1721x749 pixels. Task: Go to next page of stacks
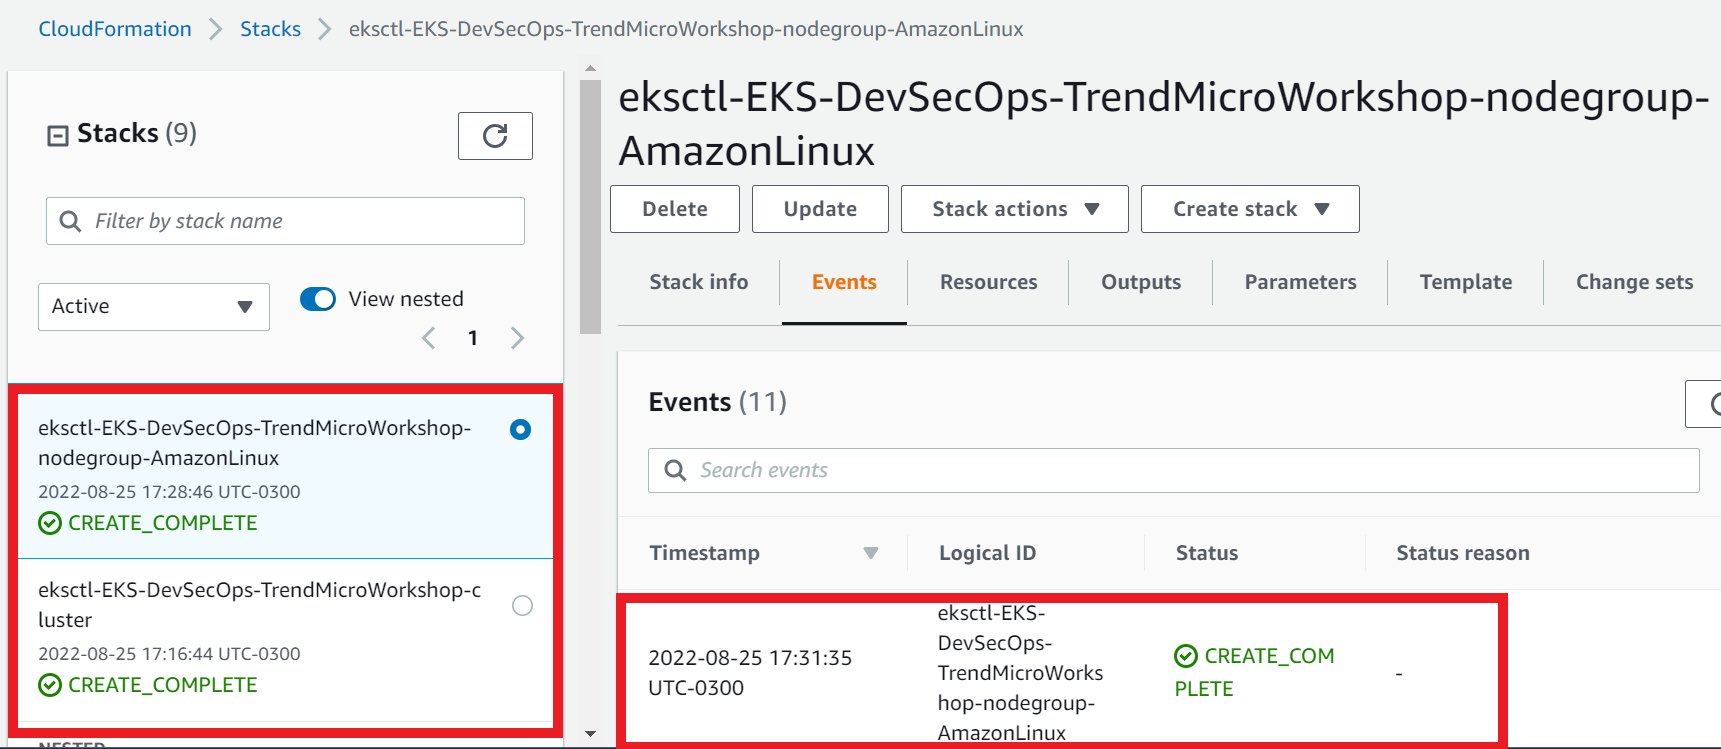click(x=517, y=338)
